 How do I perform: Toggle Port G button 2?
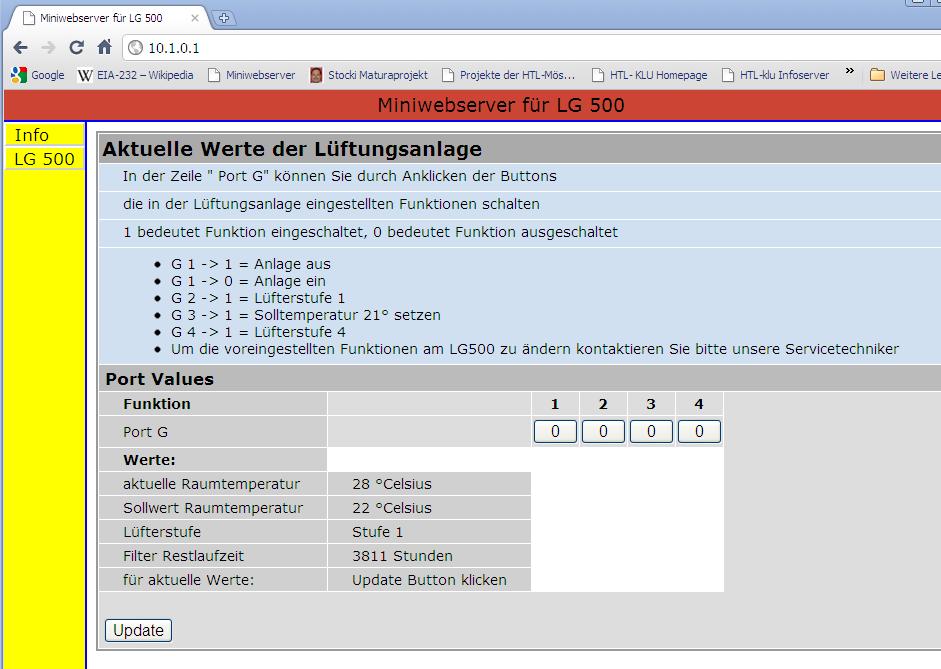[x=603, y=432]
